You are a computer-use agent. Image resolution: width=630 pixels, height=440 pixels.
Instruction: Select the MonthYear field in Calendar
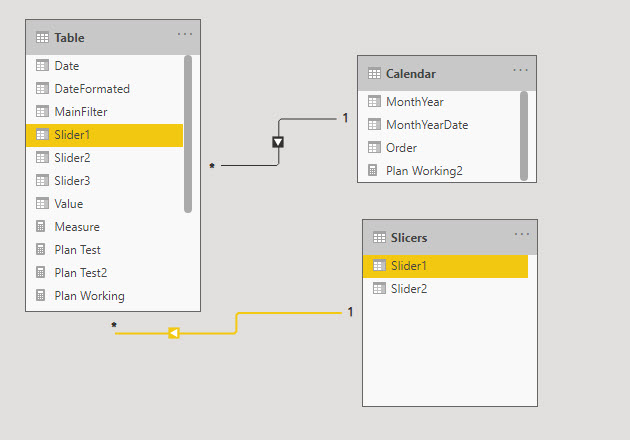pyautogui.click(x=439, y=102)
